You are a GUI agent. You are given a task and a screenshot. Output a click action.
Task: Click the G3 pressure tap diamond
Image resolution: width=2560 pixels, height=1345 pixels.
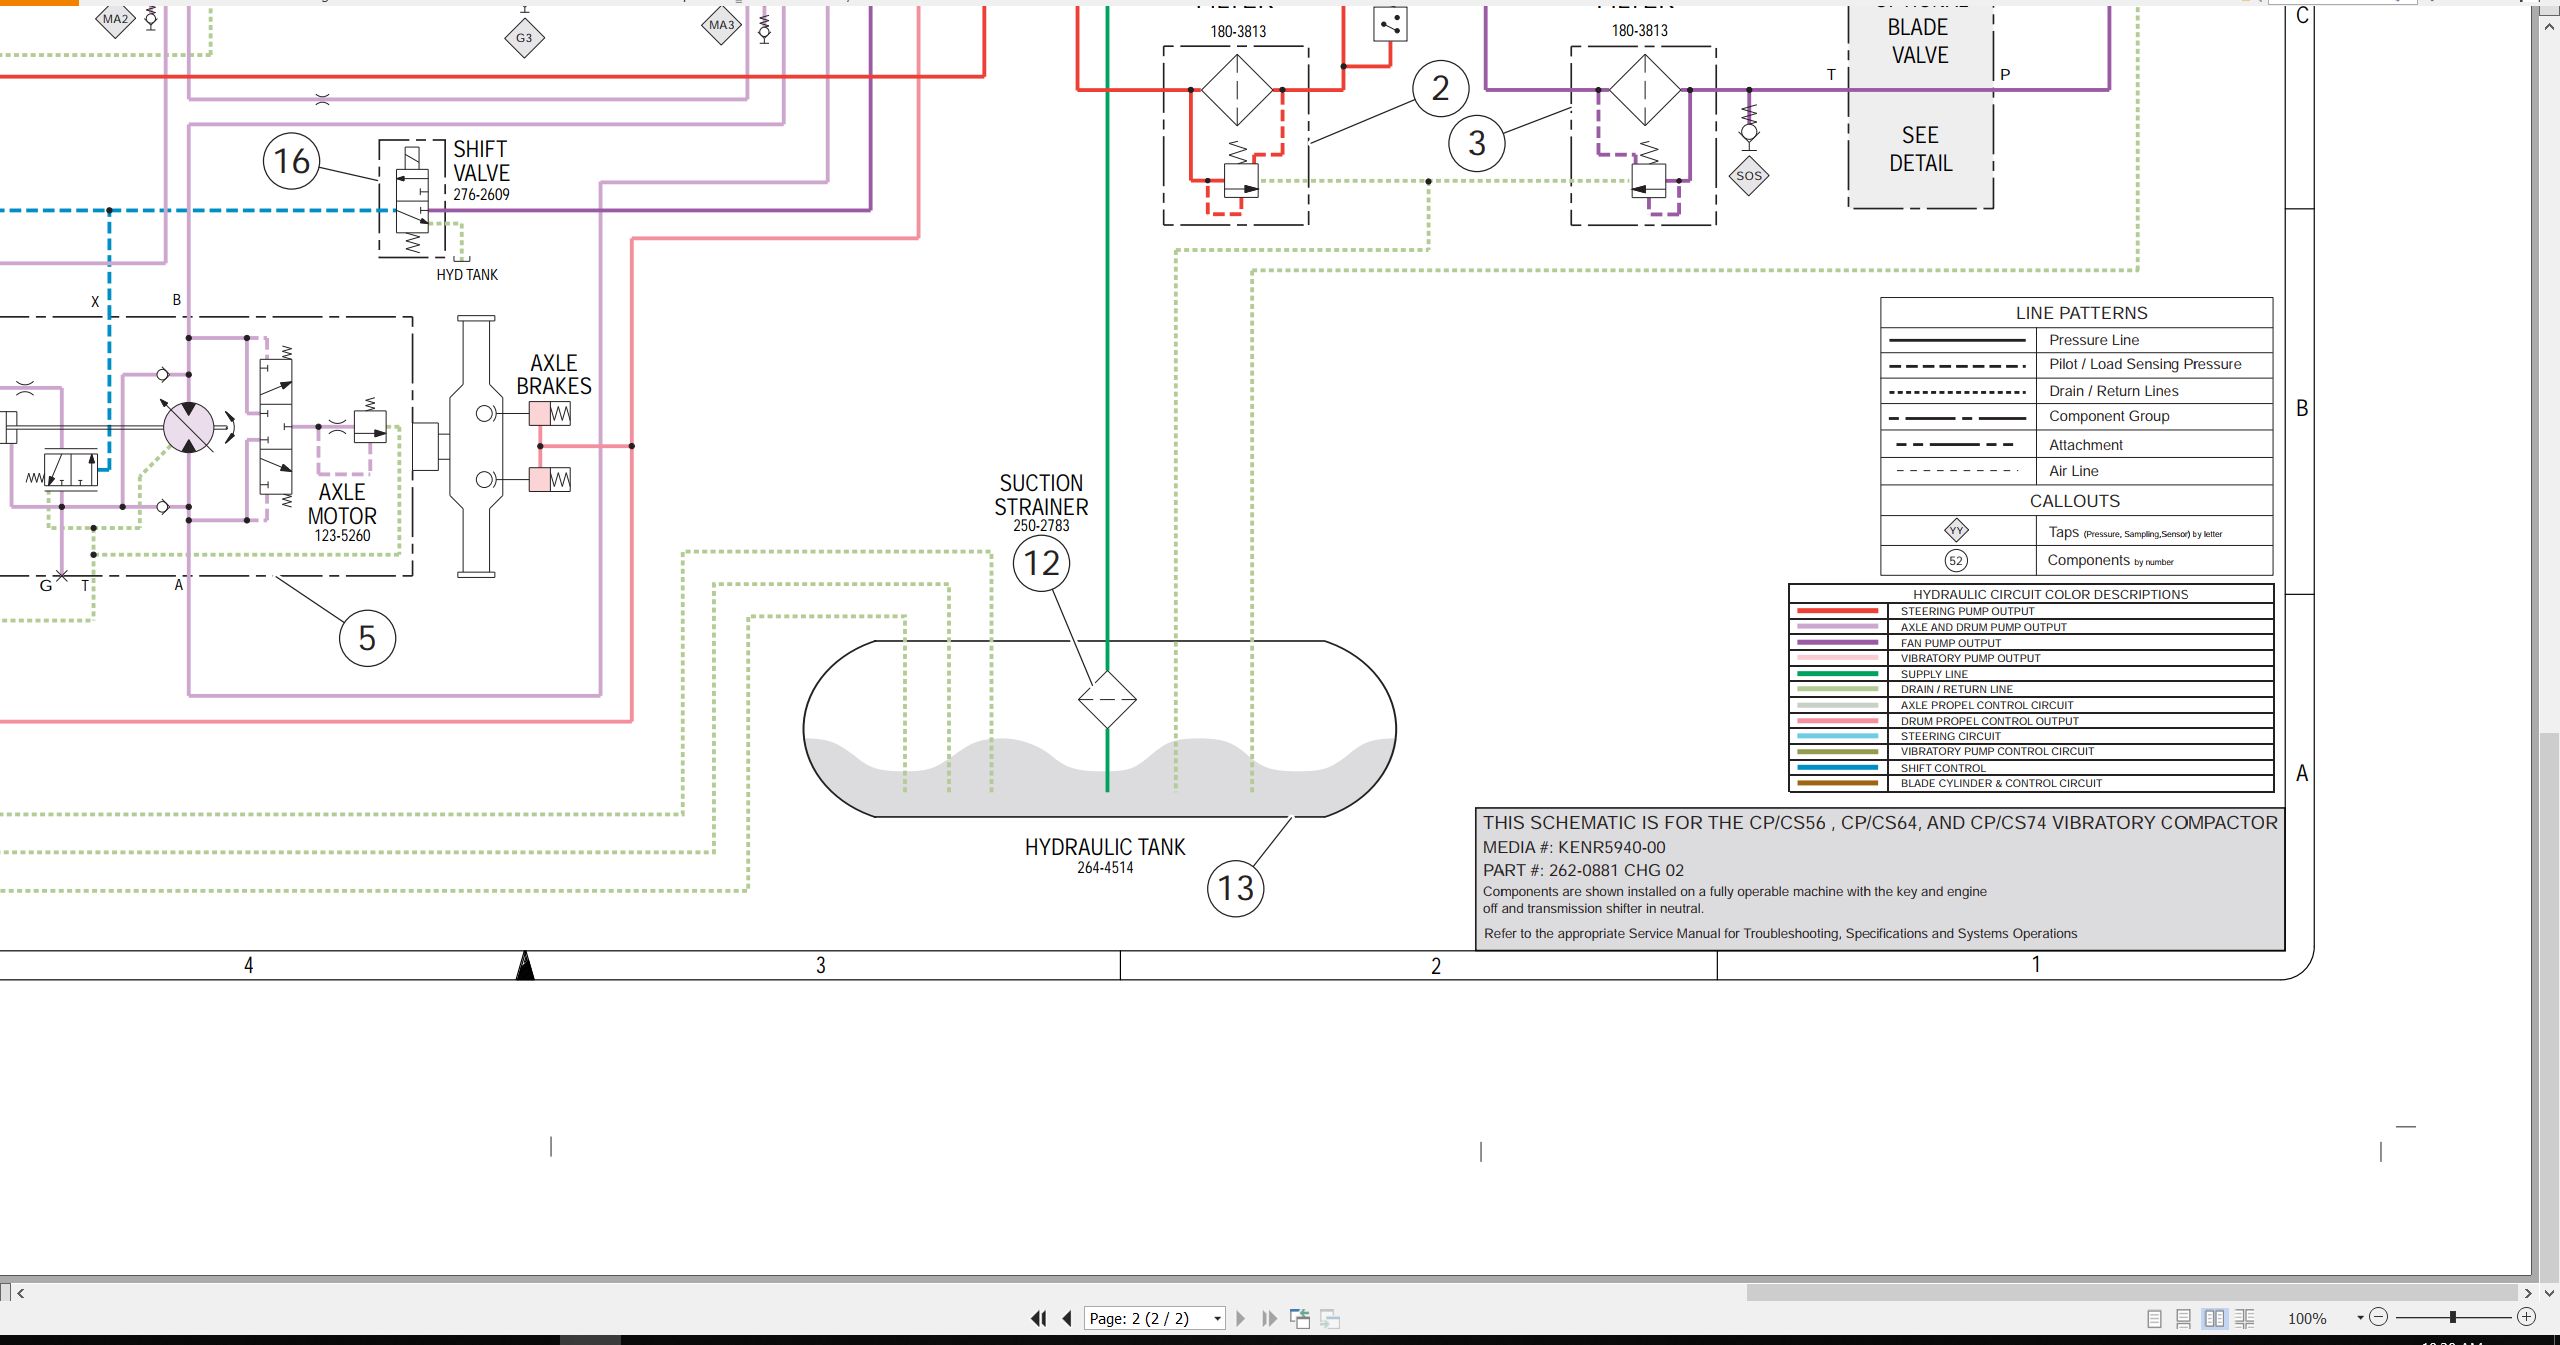[x=524, y=39]
